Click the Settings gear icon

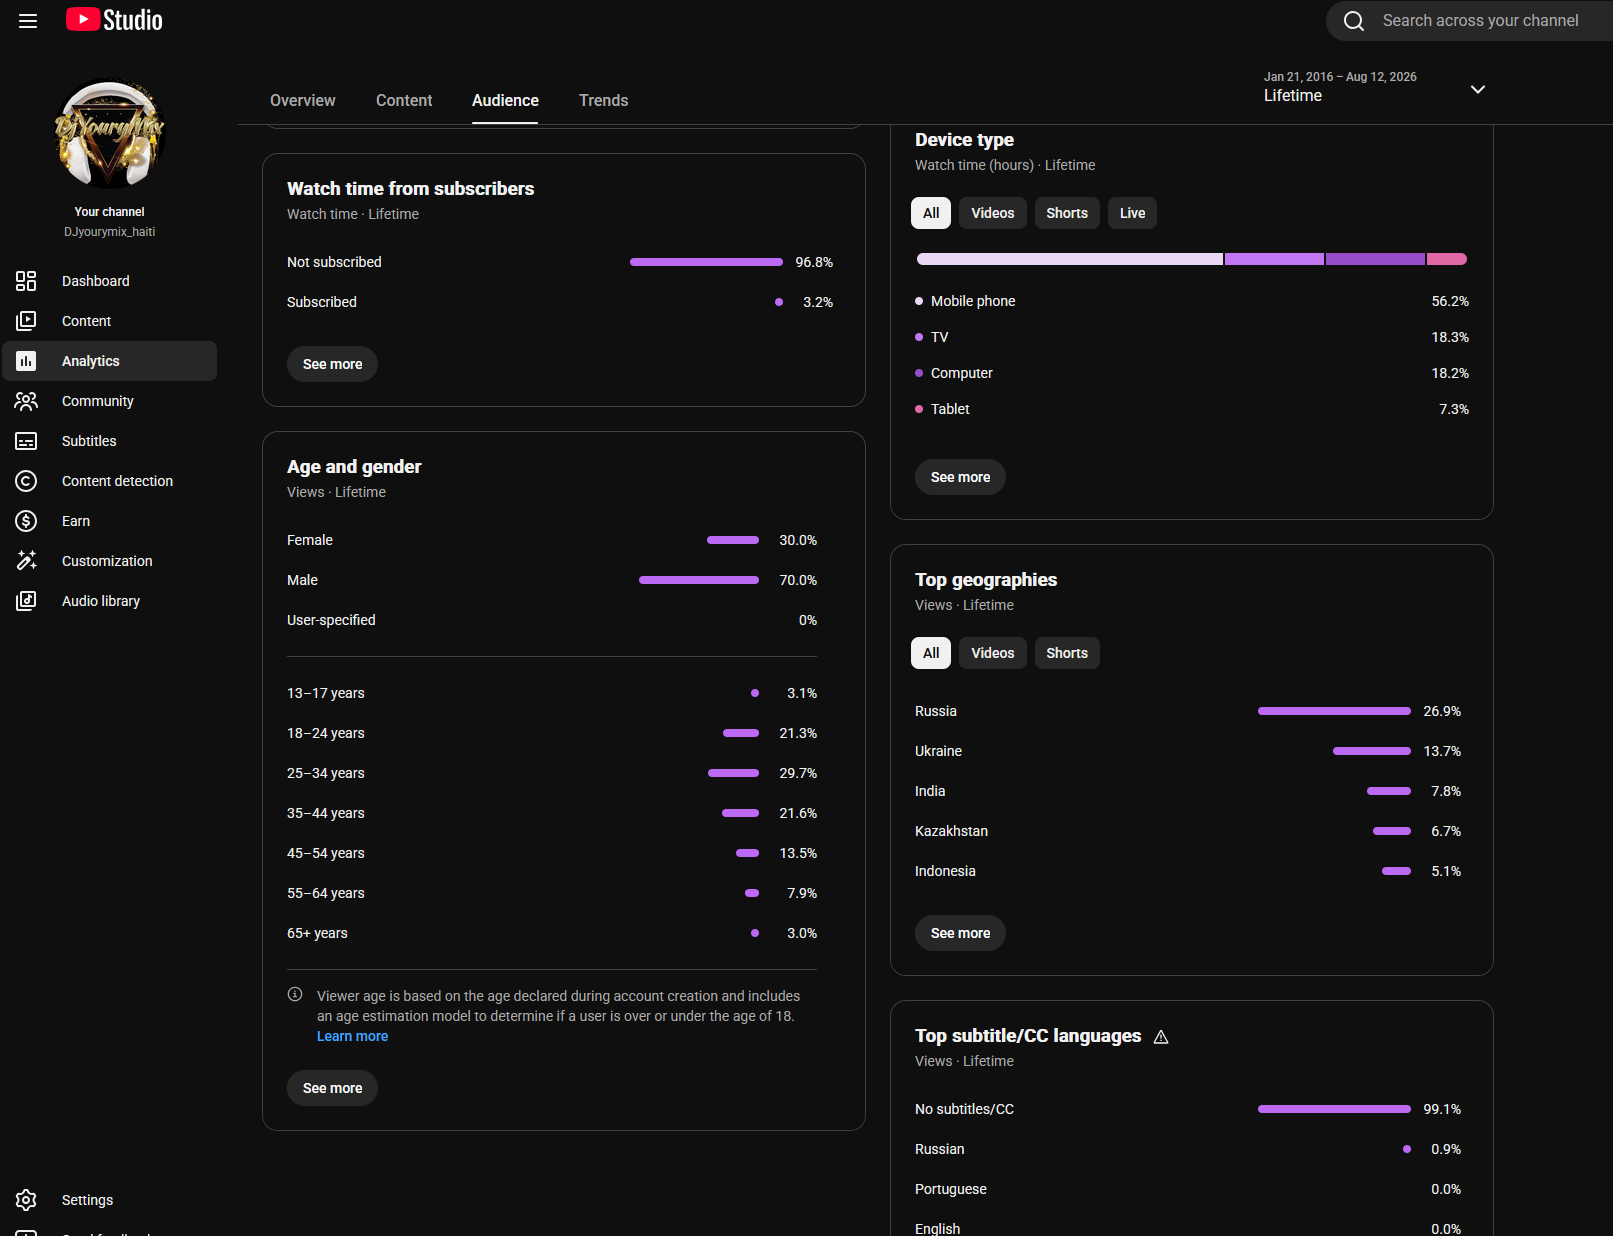coord(26,1200)
